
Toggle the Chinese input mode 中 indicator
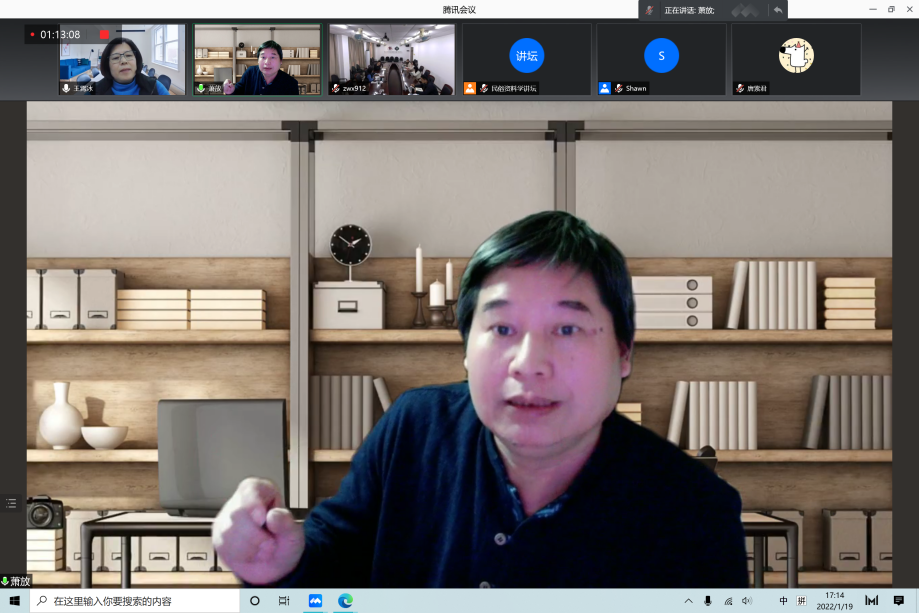[x=783, y=600]
